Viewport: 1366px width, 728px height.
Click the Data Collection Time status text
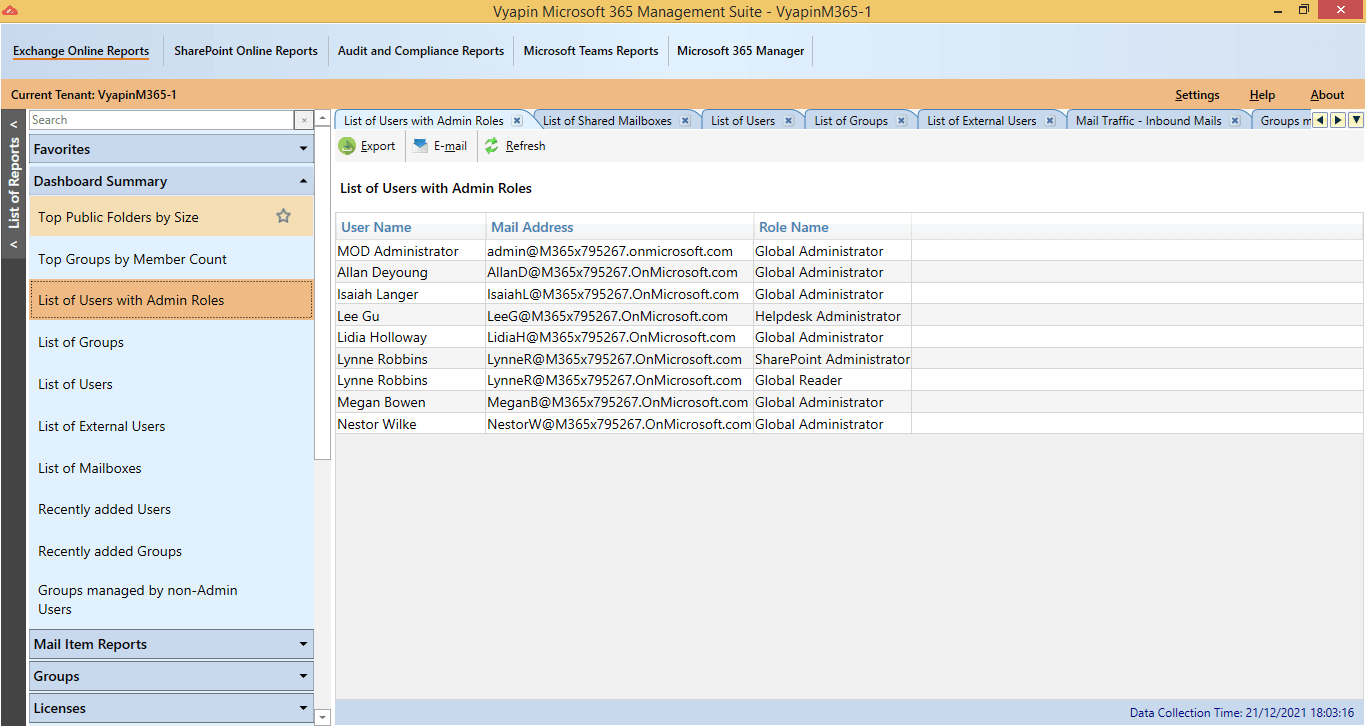point(1244,713)
